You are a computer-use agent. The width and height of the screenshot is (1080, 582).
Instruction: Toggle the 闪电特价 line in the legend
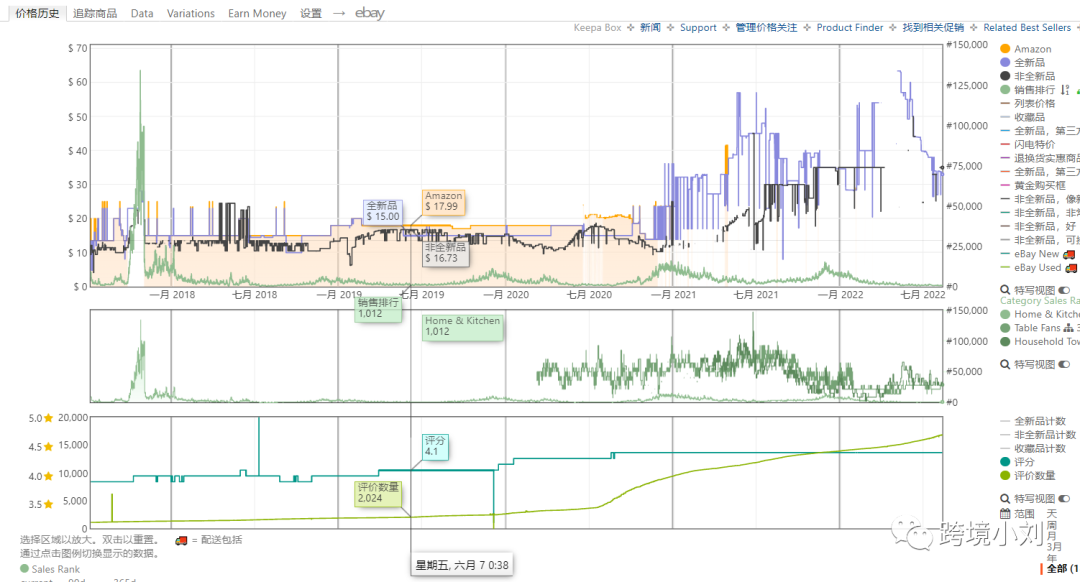tap(1028, 145)
